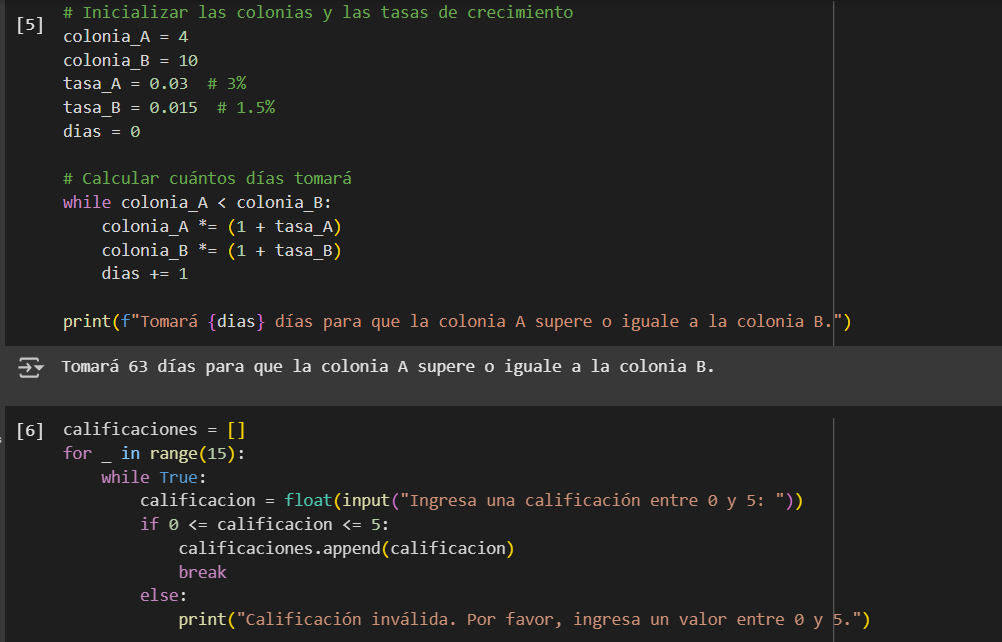The height and width of the screenshot is (642, 1002).
Task: Click the 'calificaciones.append(calificacion)' line
Action: (x=346, y=548)
